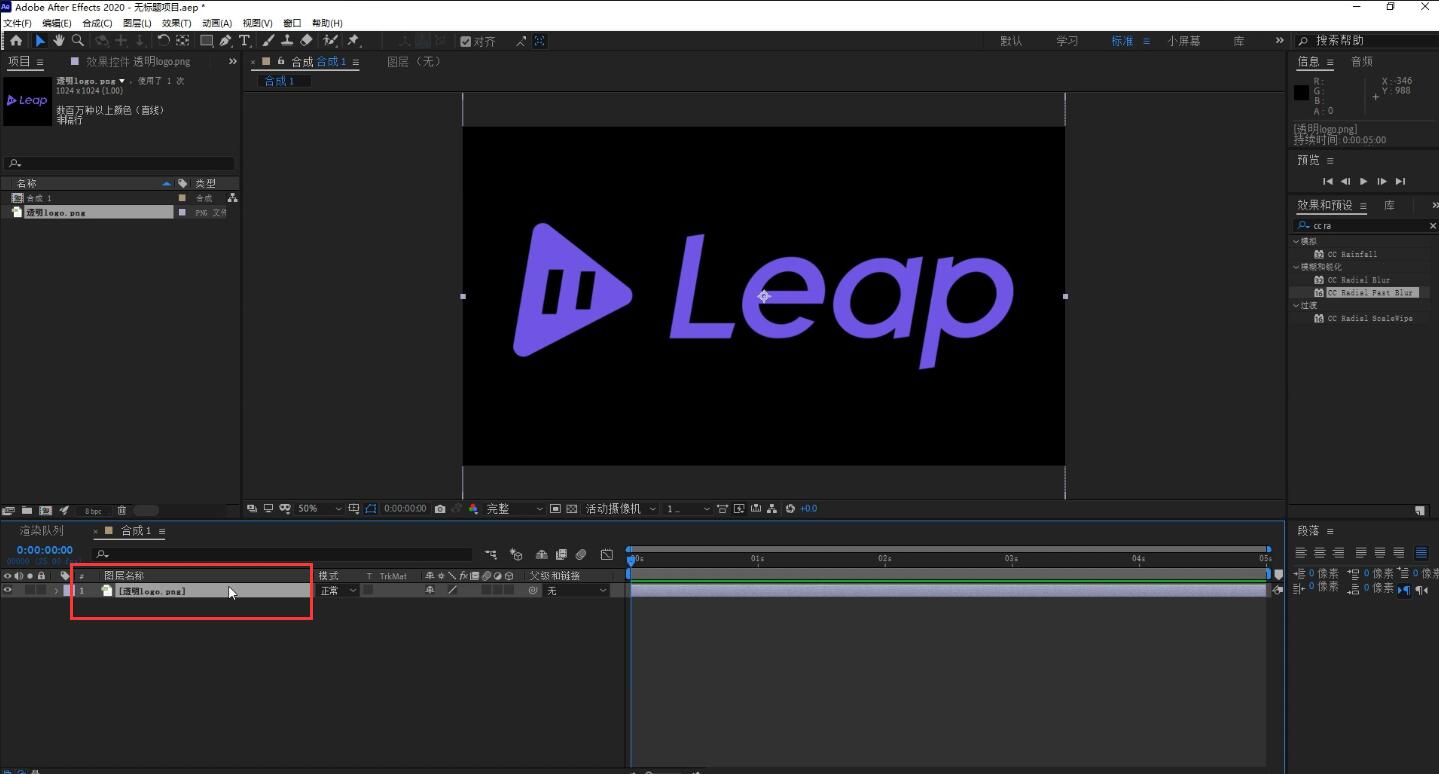Select the Rotation tool

[163, 41]
